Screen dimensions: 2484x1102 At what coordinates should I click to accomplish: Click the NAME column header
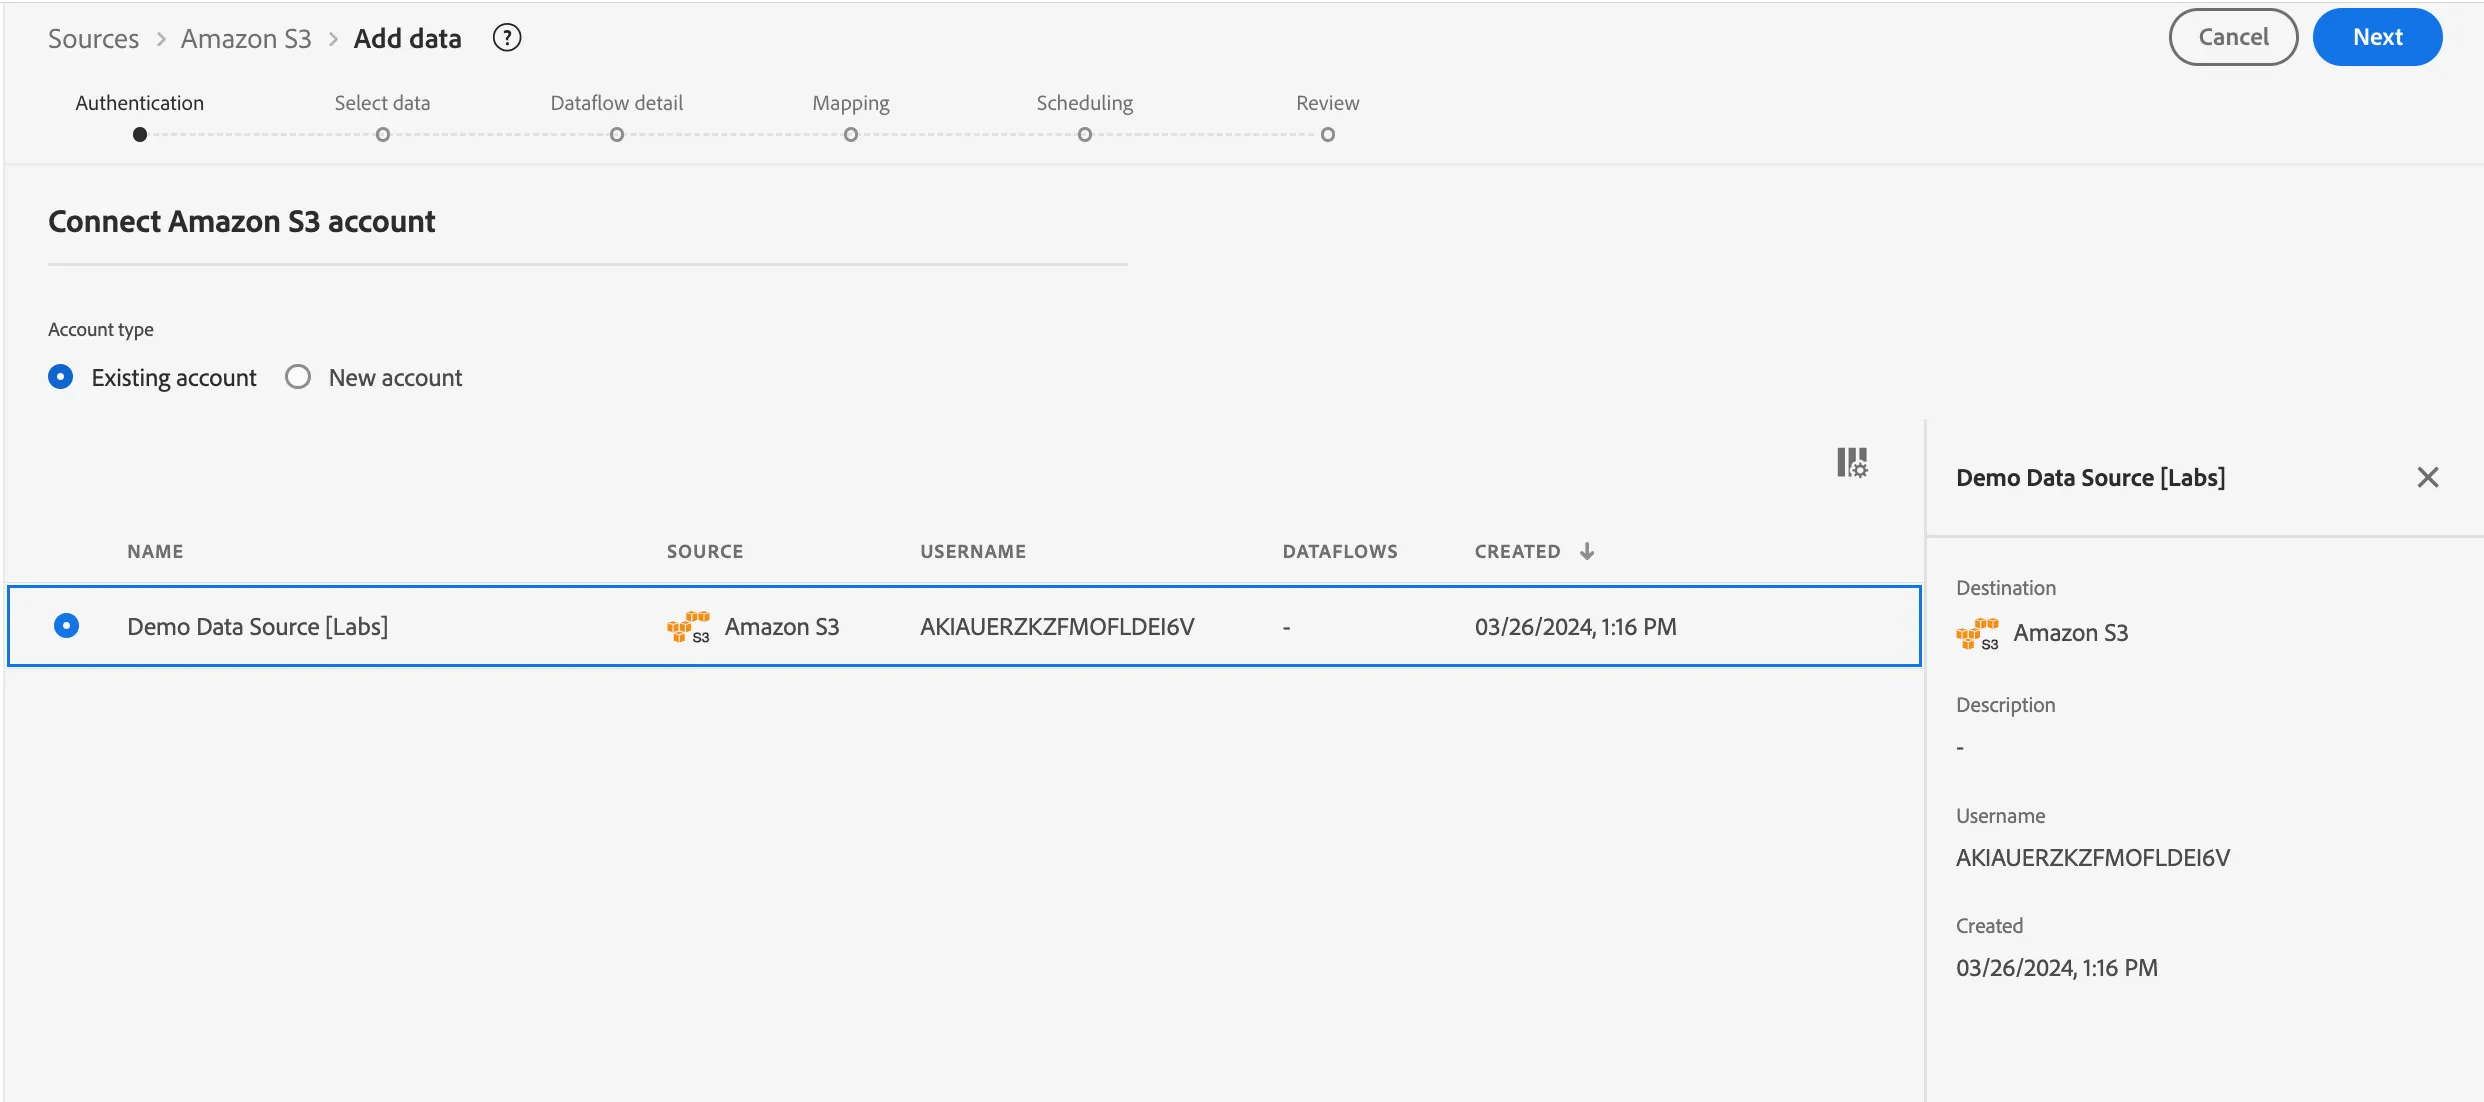click(155, 551)
